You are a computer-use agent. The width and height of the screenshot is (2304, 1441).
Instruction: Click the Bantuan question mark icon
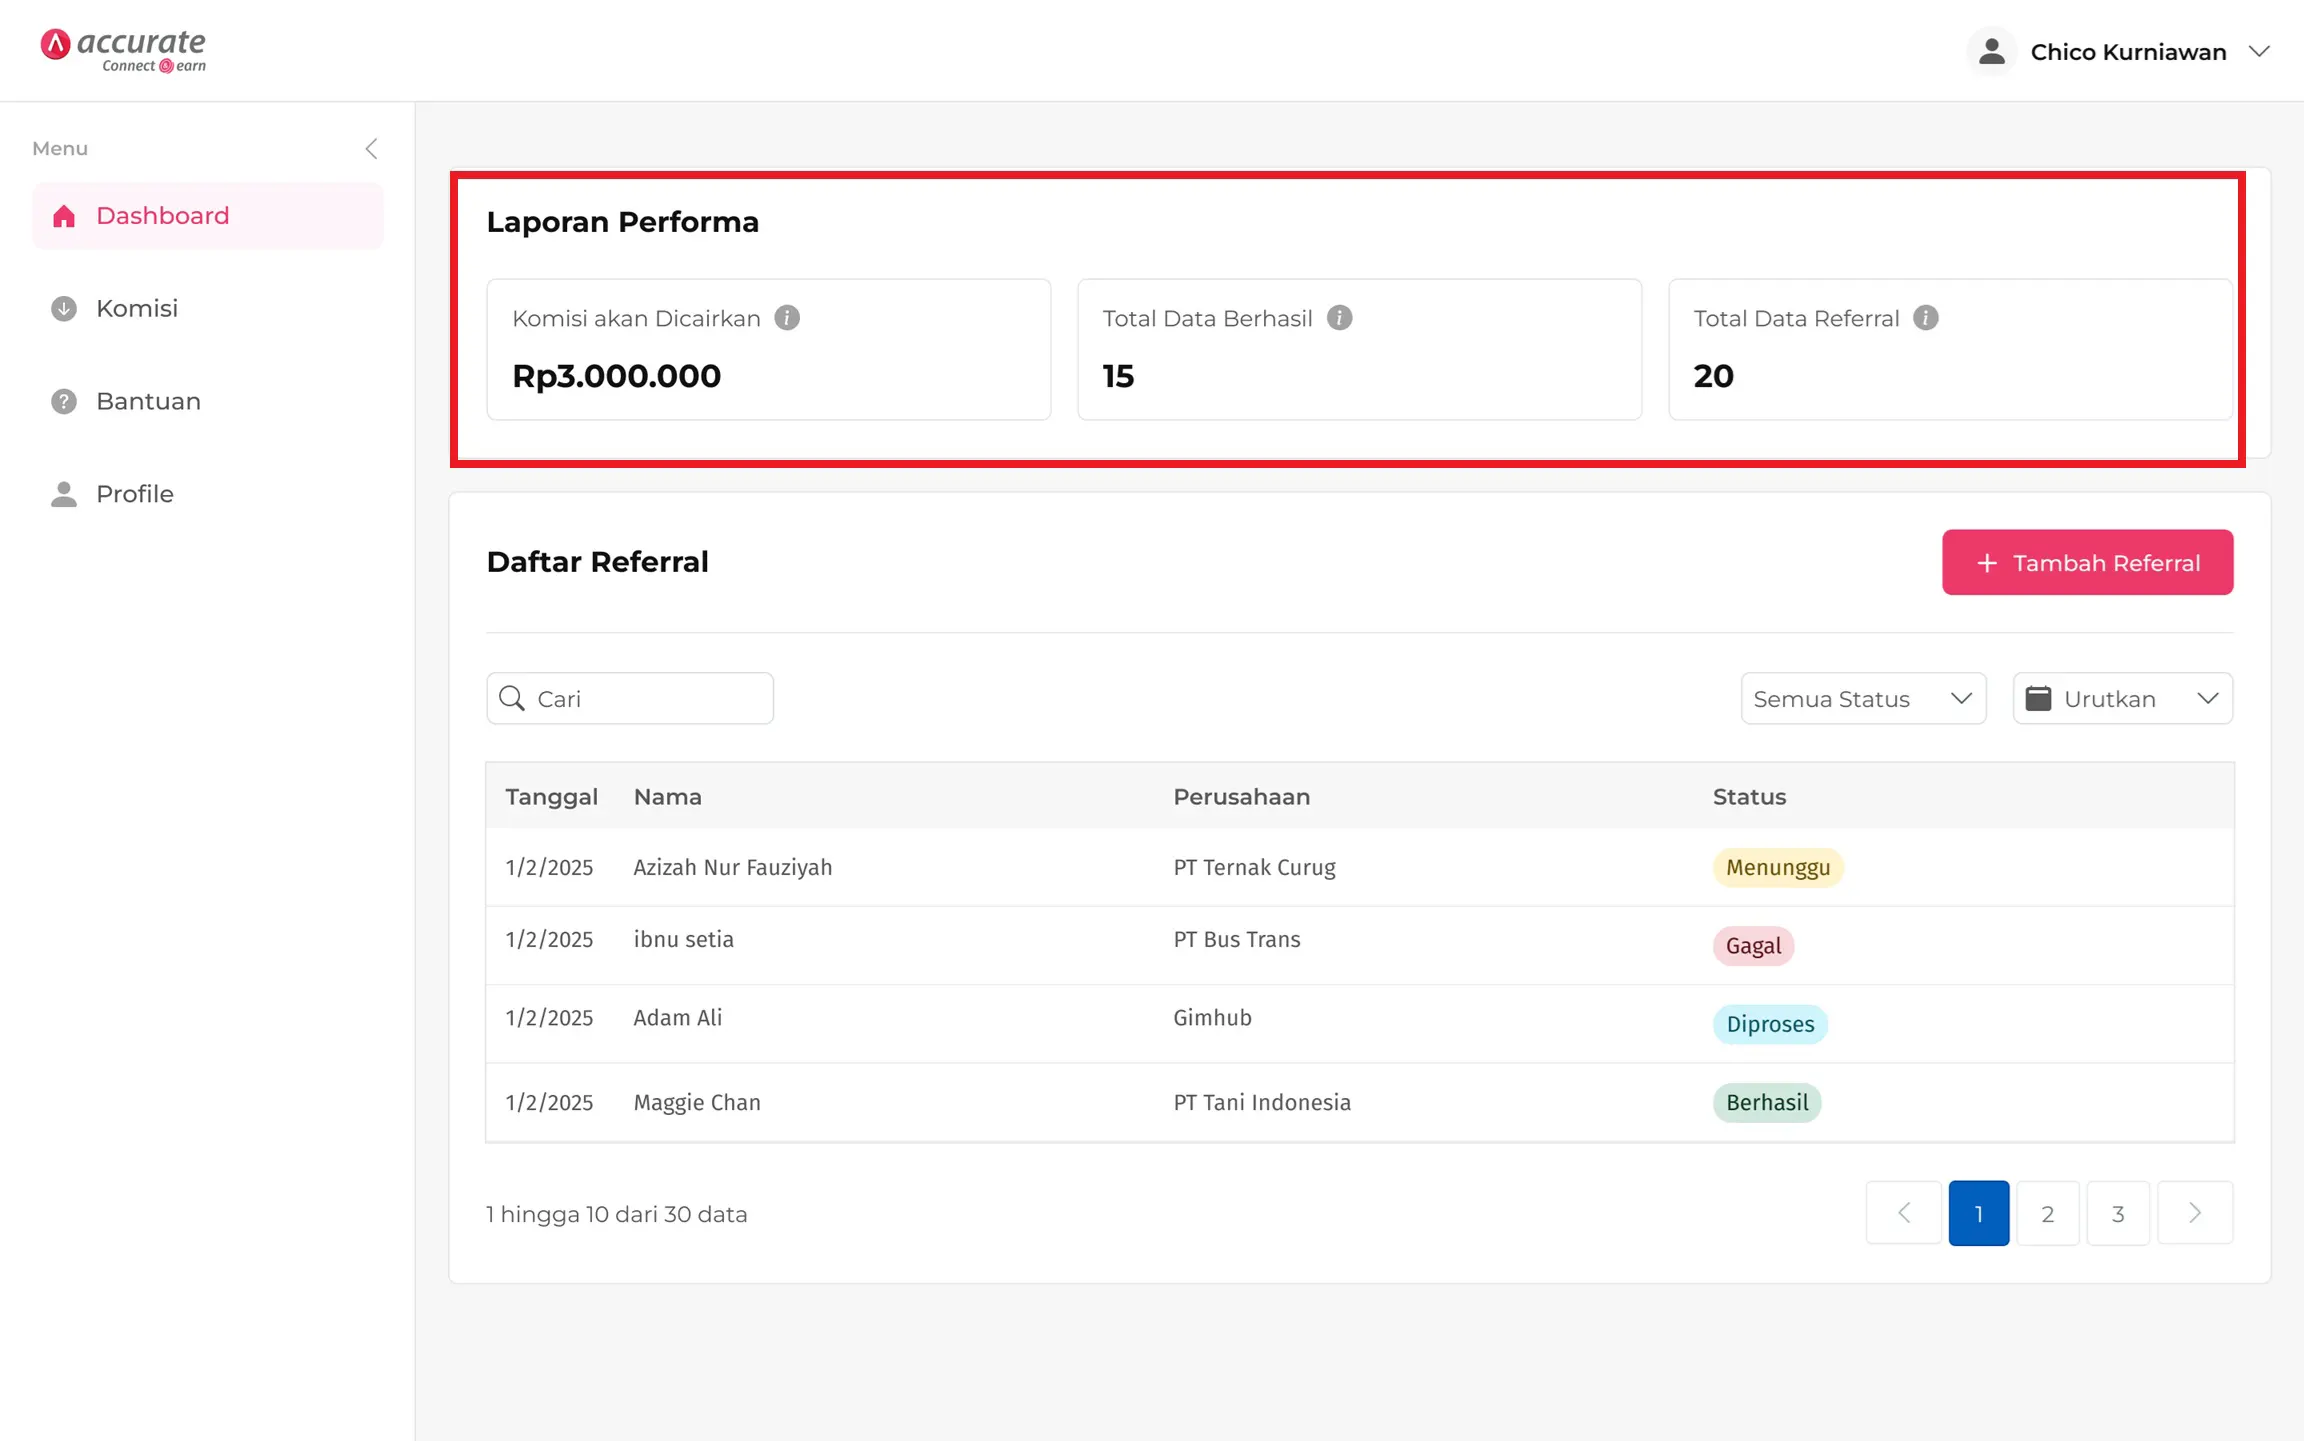[x=64, y=402]
